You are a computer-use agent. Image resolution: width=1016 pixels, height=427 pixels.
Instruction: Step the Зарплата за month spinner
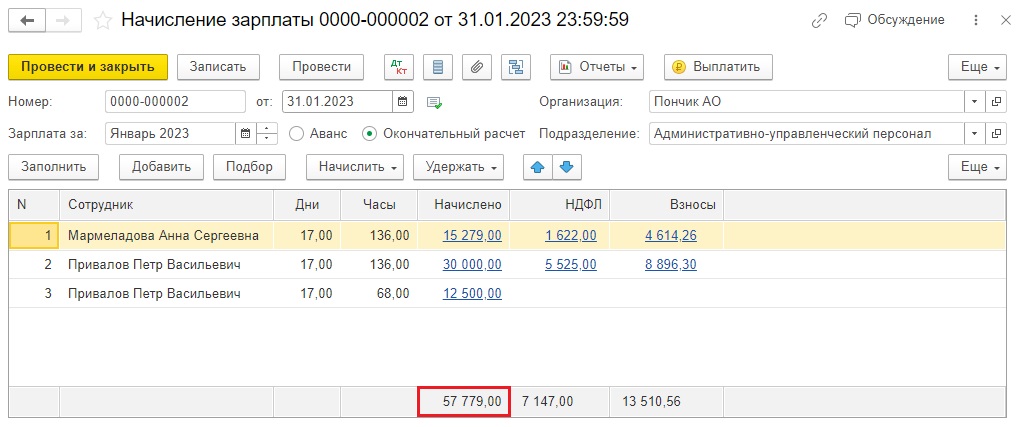tap(267, 134)
